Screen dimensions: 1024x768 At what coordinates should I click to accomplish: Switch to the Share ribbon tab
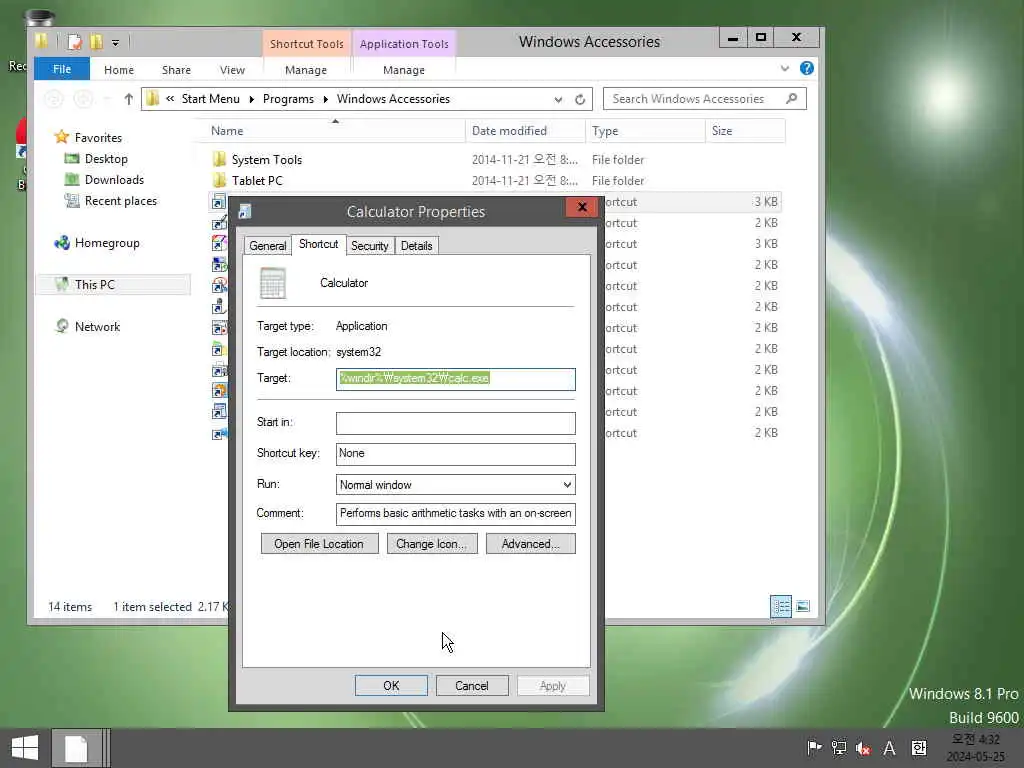[x=176, y=70]
